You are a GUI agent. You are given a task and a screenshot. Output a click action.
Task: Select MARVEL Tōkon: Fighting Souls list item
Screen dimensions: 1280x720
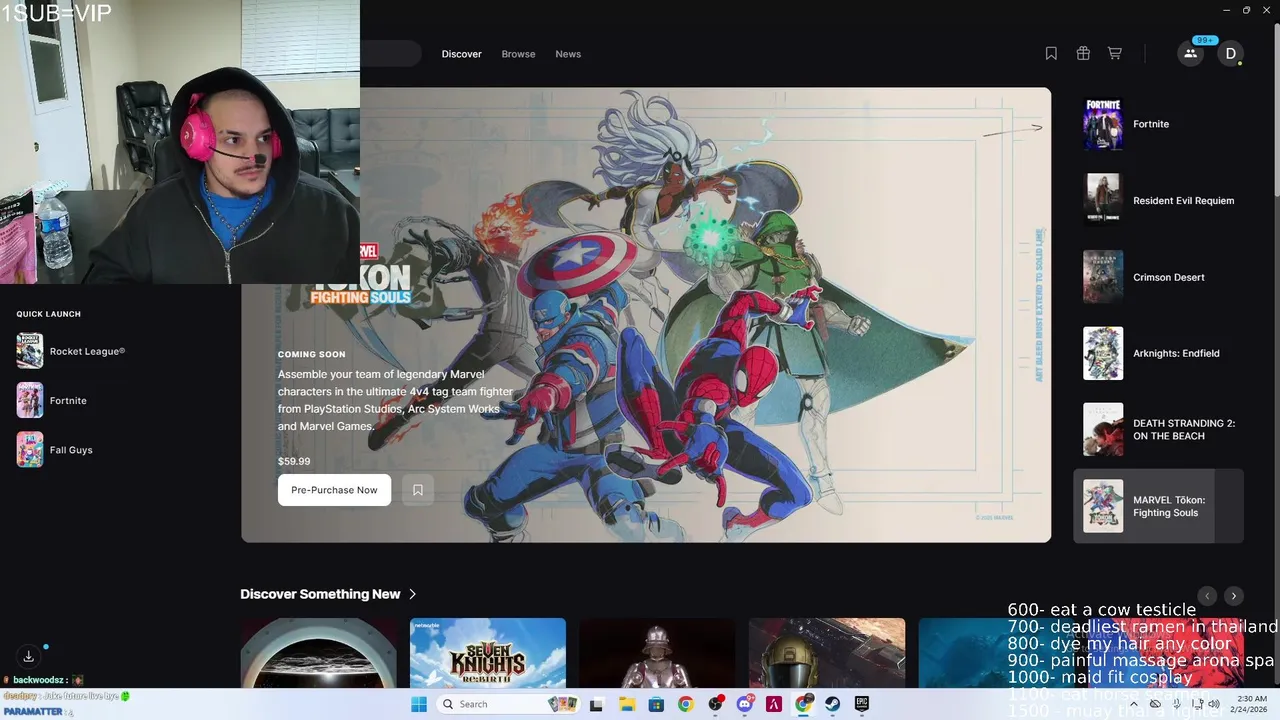point(1158,506)
